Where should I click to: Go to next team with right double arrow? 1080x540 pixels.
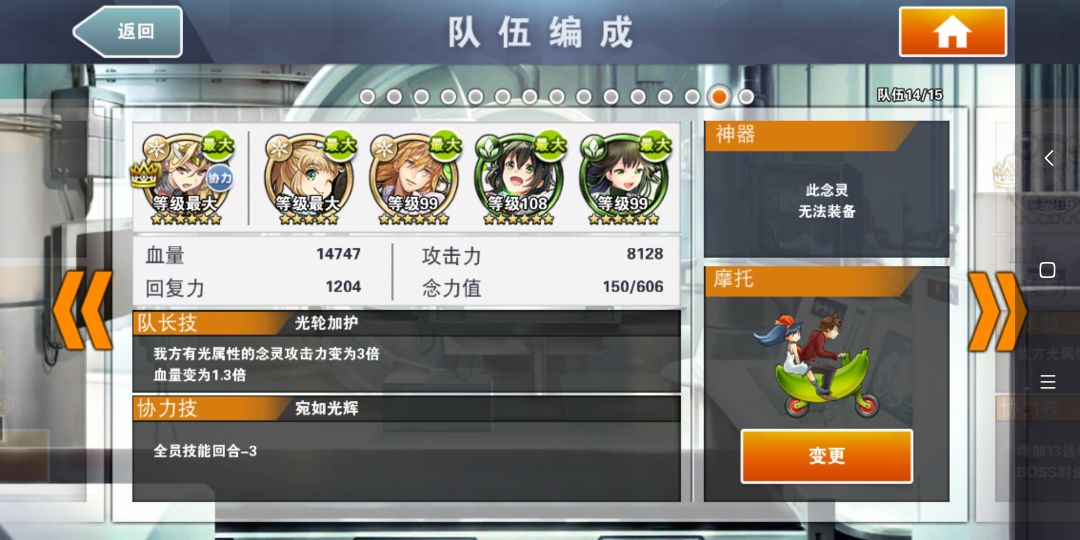point(997,311)
